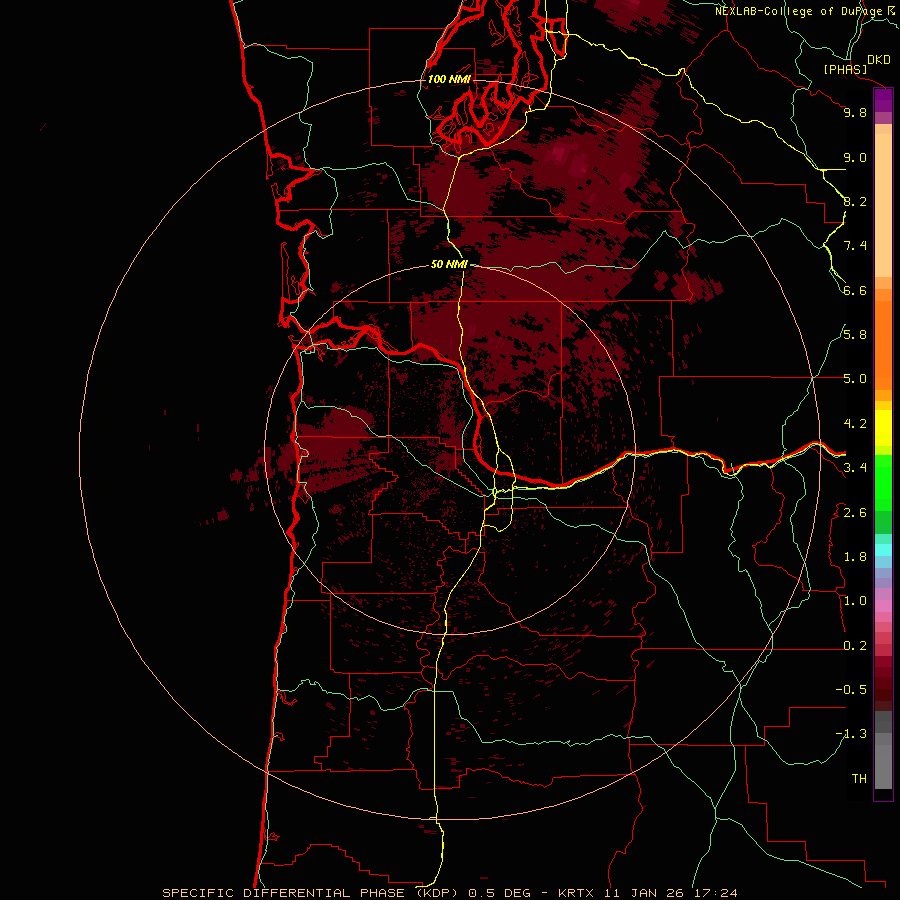The image size is (900, 900).
Task: Click the 5.0 scale value
Action: (x=855, y=379)
